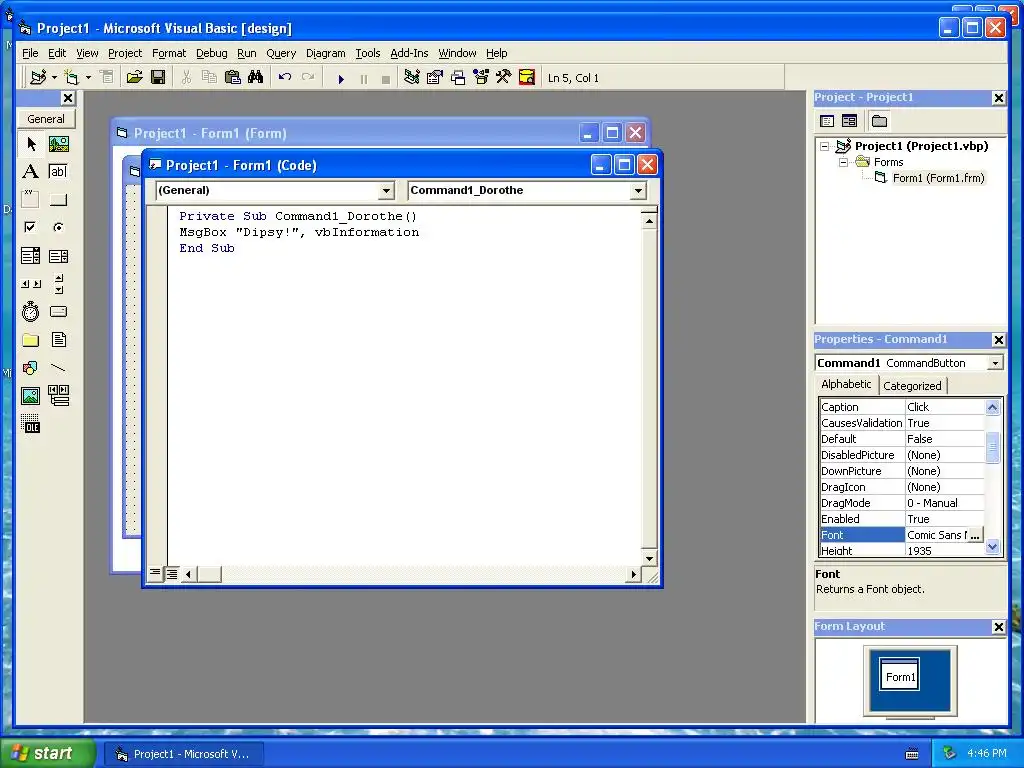
Task: Open the Command1_Dorothe procedure dropdown
Action: (x=638, y=191)
